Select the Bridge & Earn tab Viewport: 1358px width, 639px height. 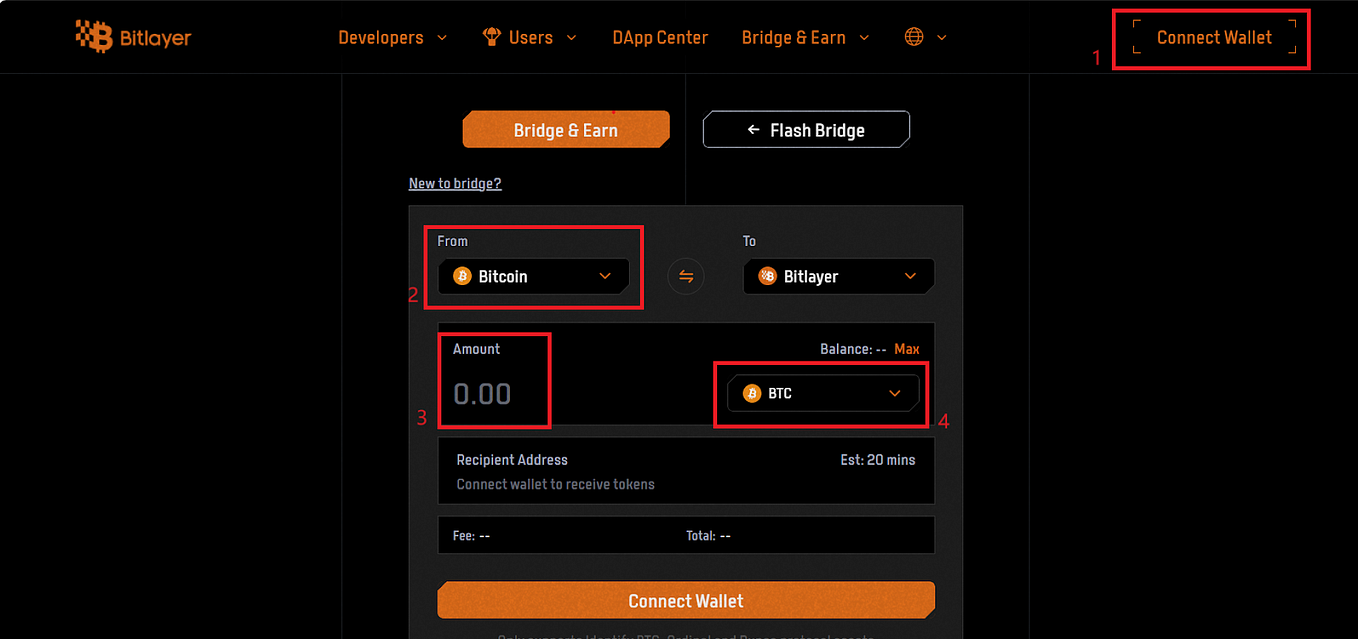click(565, 128)
